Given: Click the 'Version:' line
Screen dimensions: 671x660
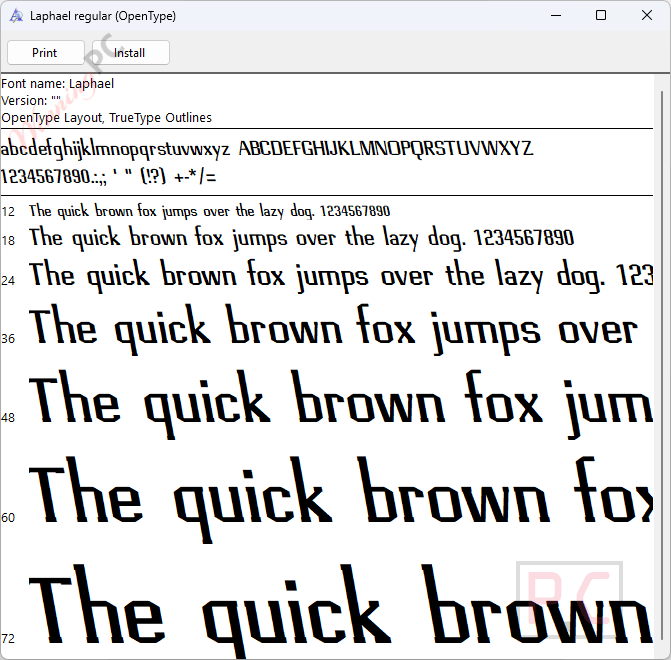Looking at the screenshot, I should coord(31,101).
